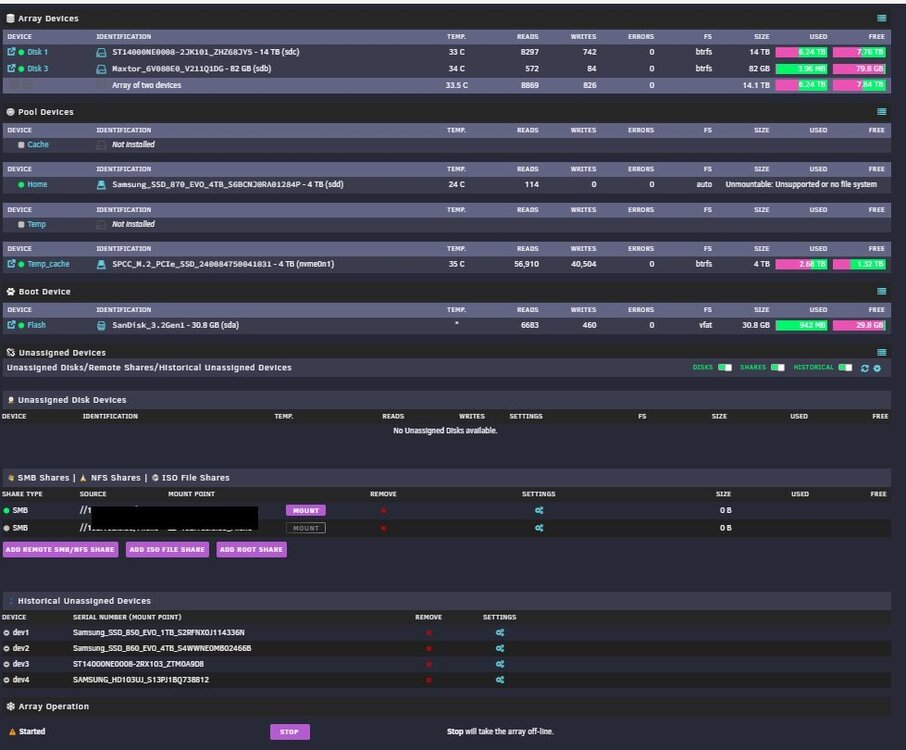Image resolution: width=906 pixels, height=750 pixels.
Task: Click the drive icon beside Maxtor identification
Action: 101,69
